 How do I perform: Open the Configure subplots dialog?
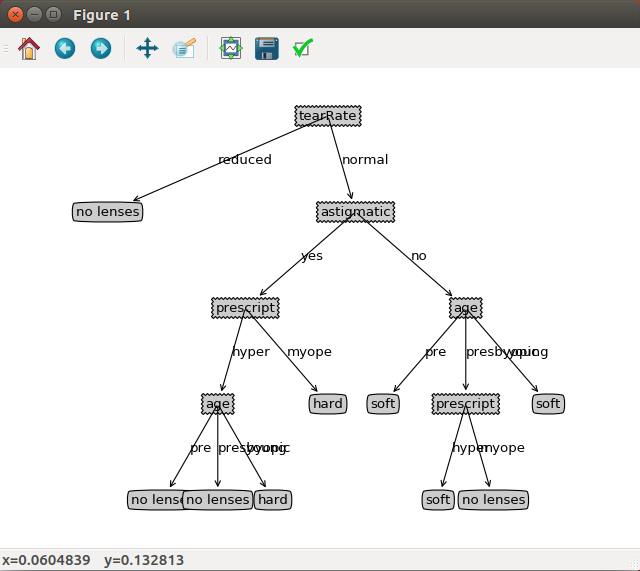point(231,48)
